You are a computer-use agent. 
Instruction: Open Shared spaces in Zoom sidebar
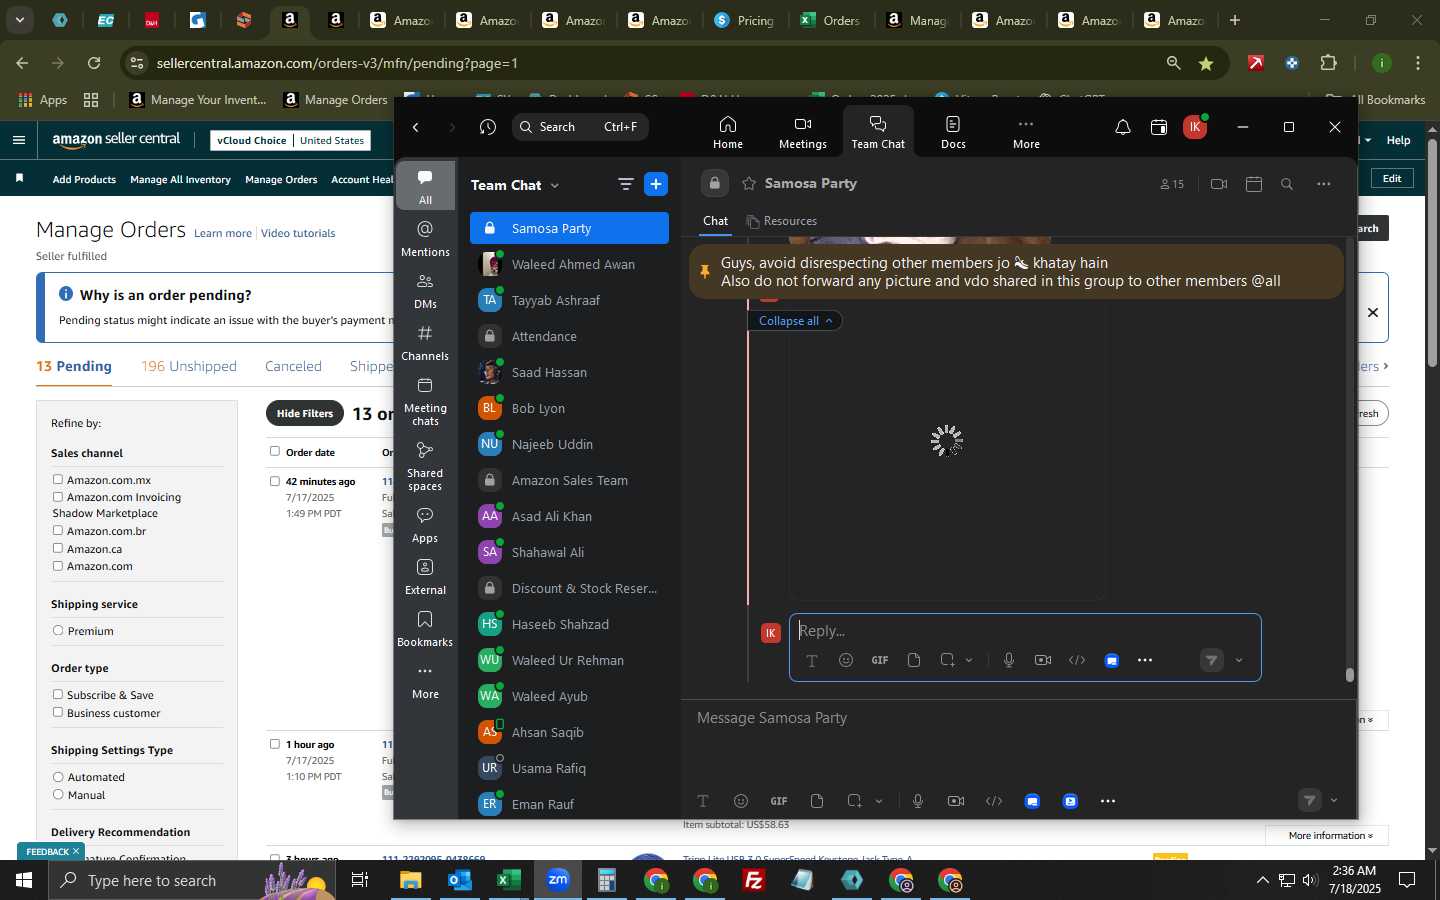425,465
